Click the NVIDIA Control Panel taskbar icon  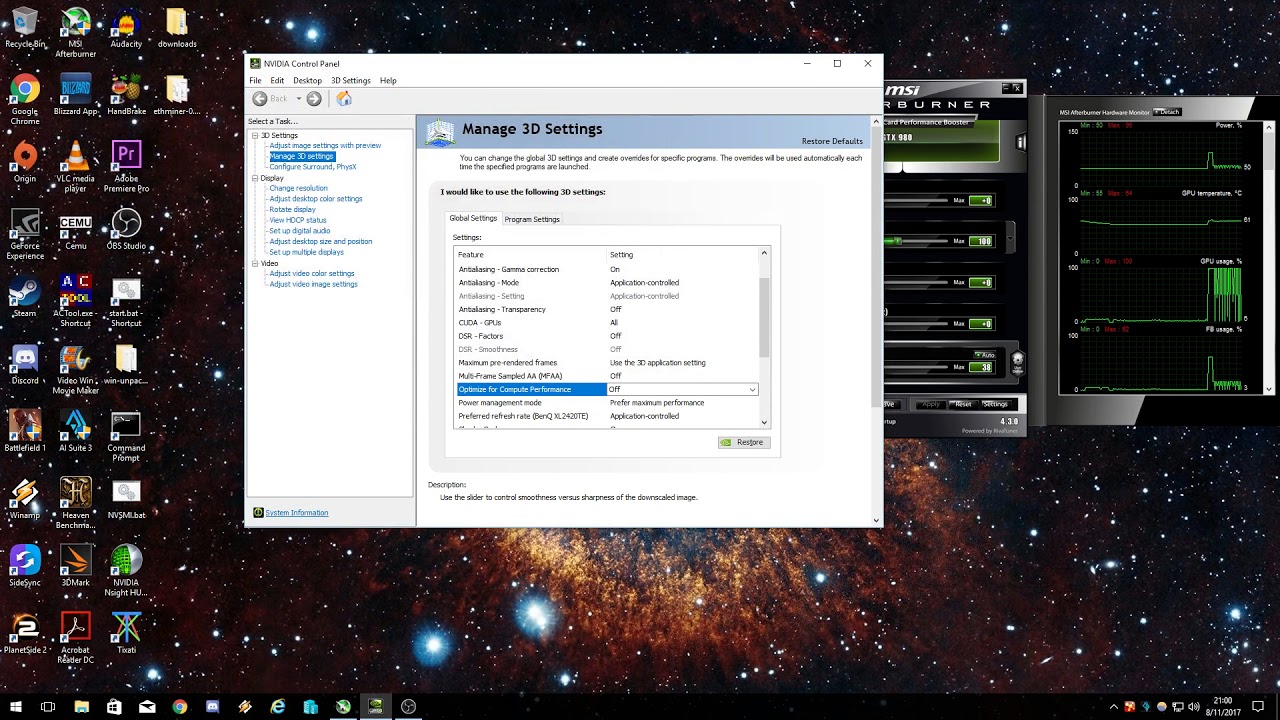pos(375,707)
